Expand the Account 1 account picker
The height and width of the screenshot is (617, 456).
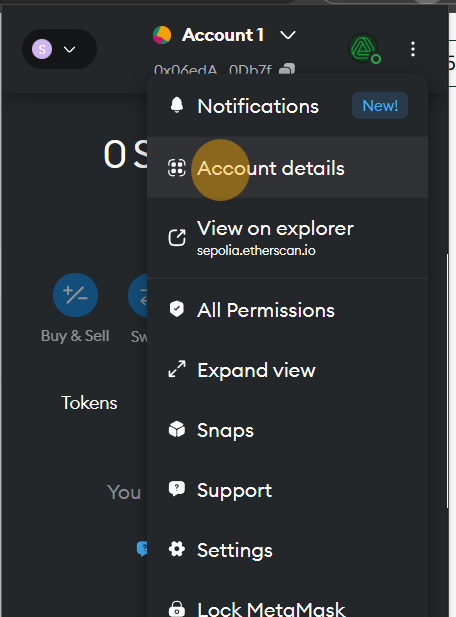pos(224,35)
